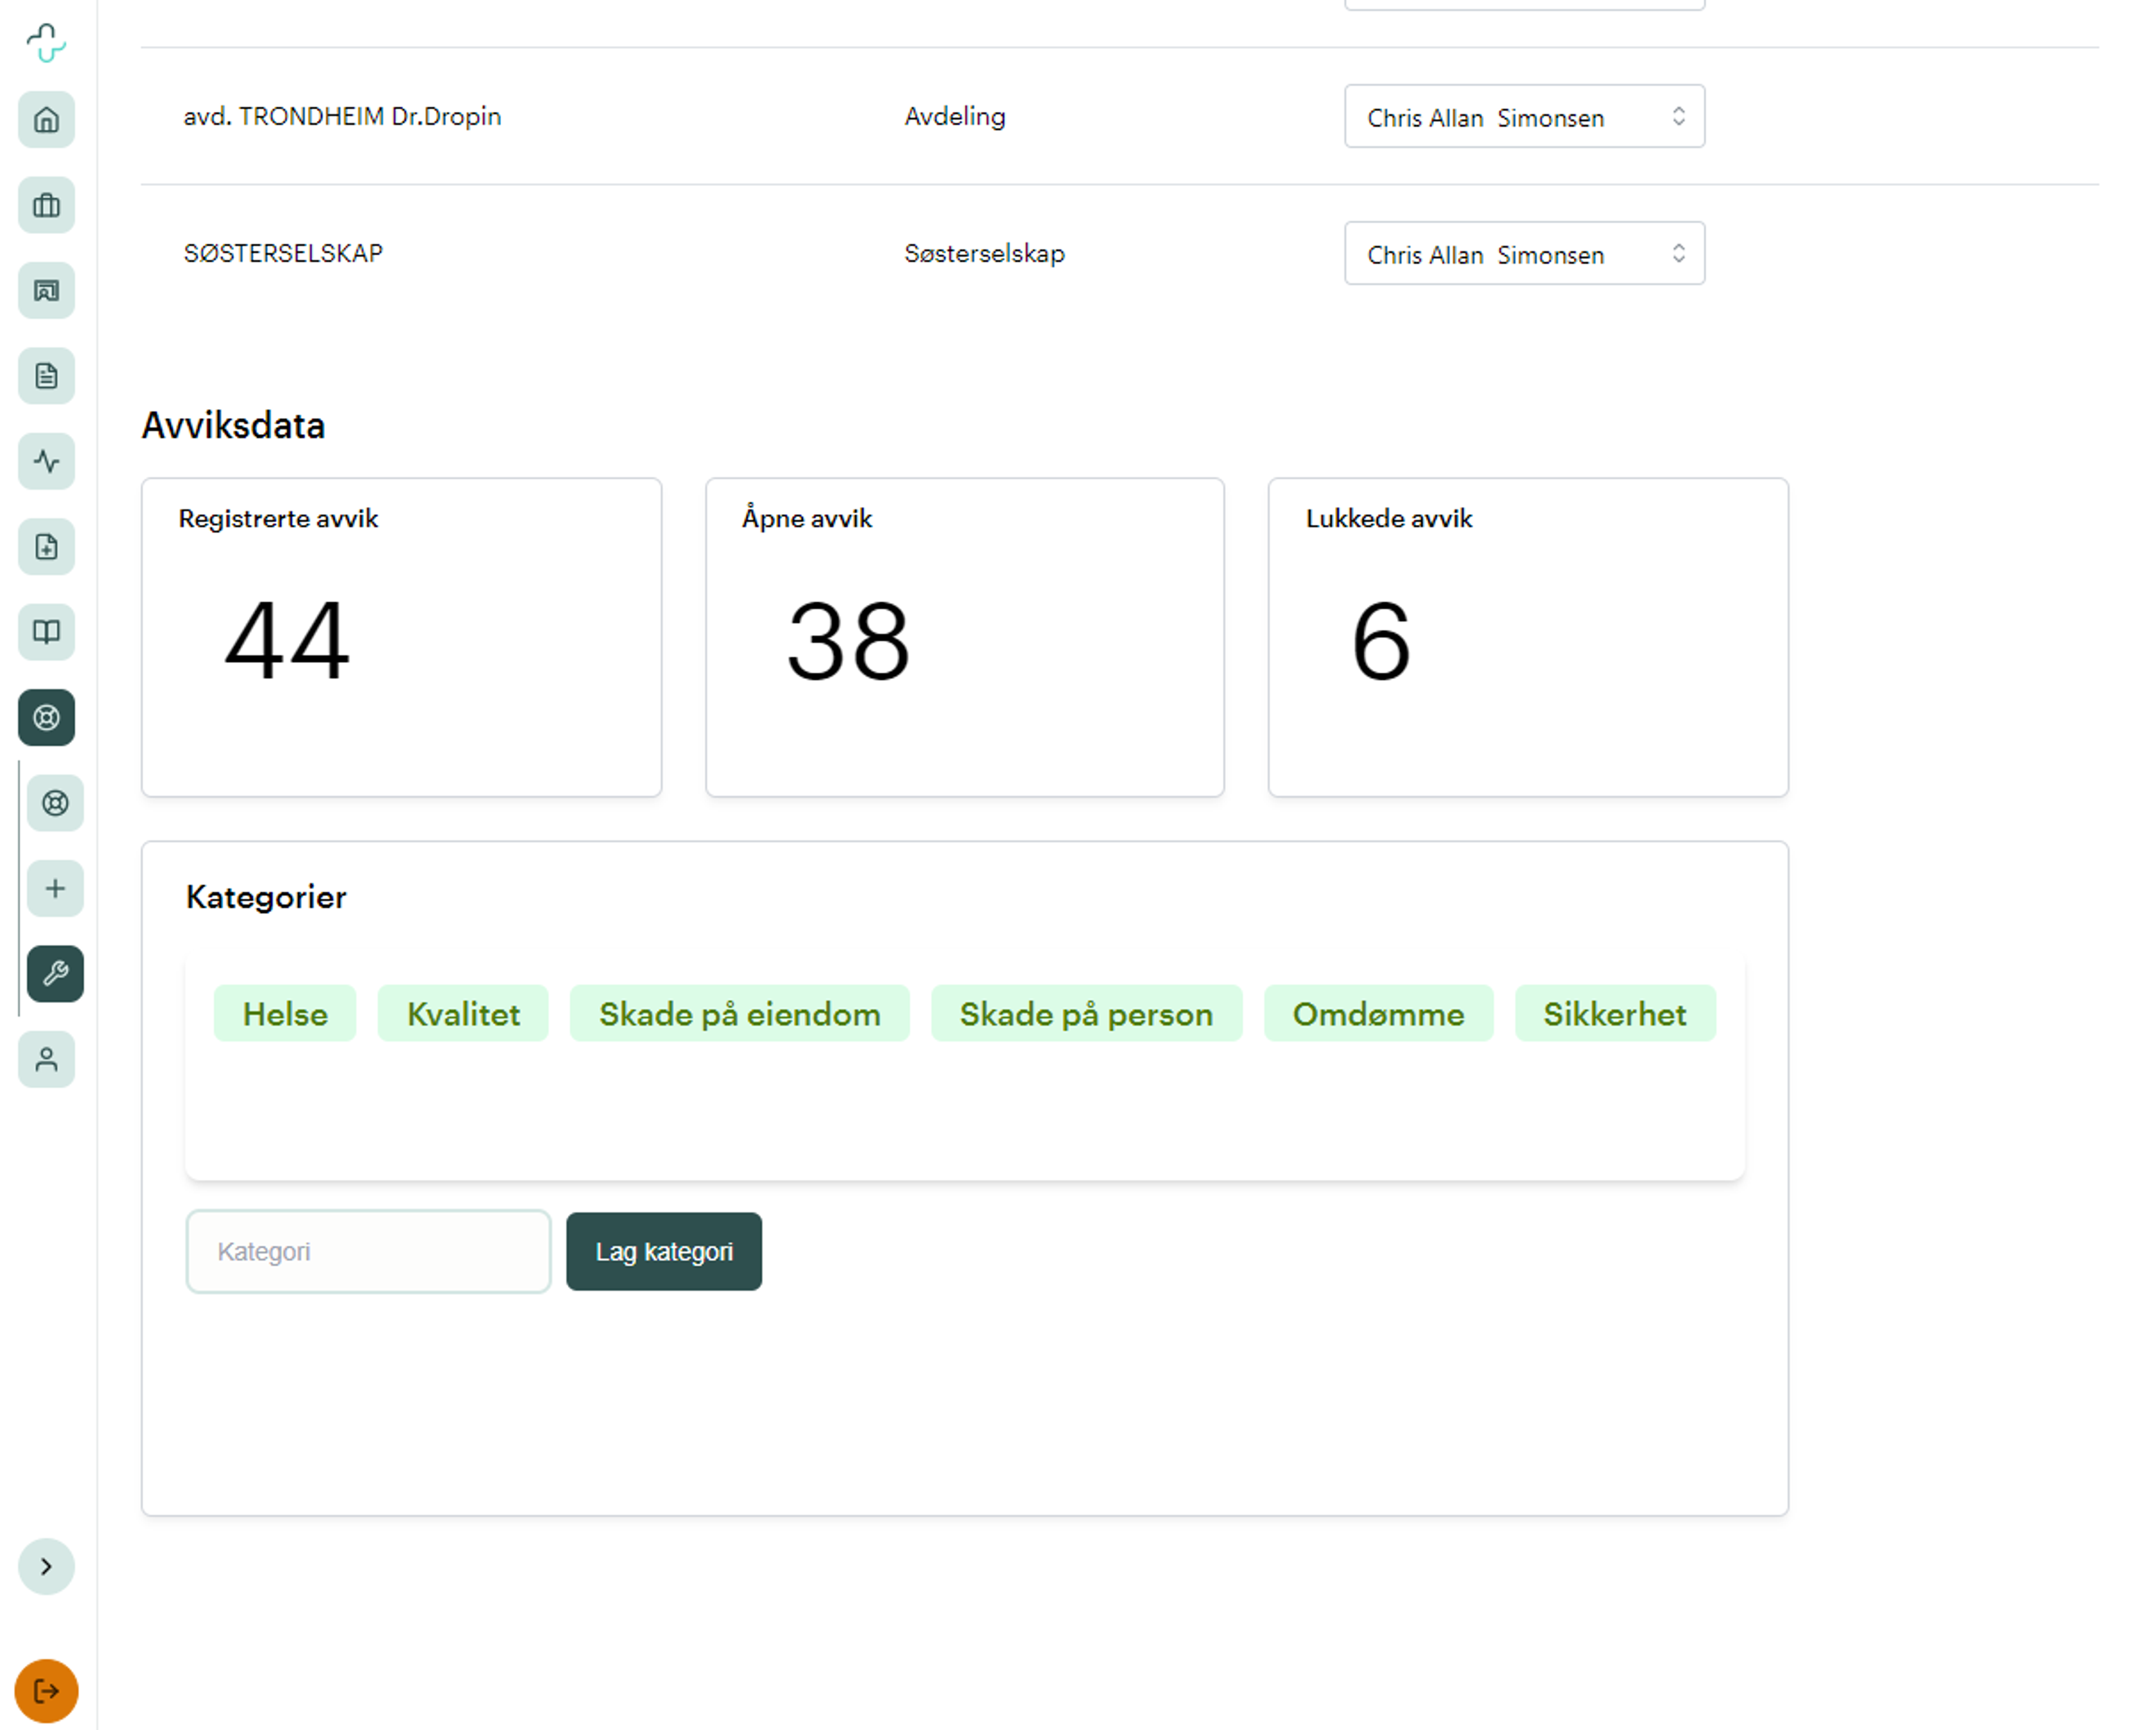Select the Helse category tag
This screenshot has height=1730, width=2156.
click(285, 1013)
